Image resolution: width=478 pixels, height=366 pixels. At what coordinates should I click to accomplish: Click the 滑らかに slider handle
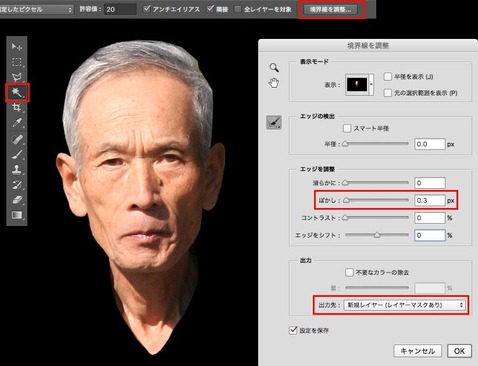coord(346,183)
